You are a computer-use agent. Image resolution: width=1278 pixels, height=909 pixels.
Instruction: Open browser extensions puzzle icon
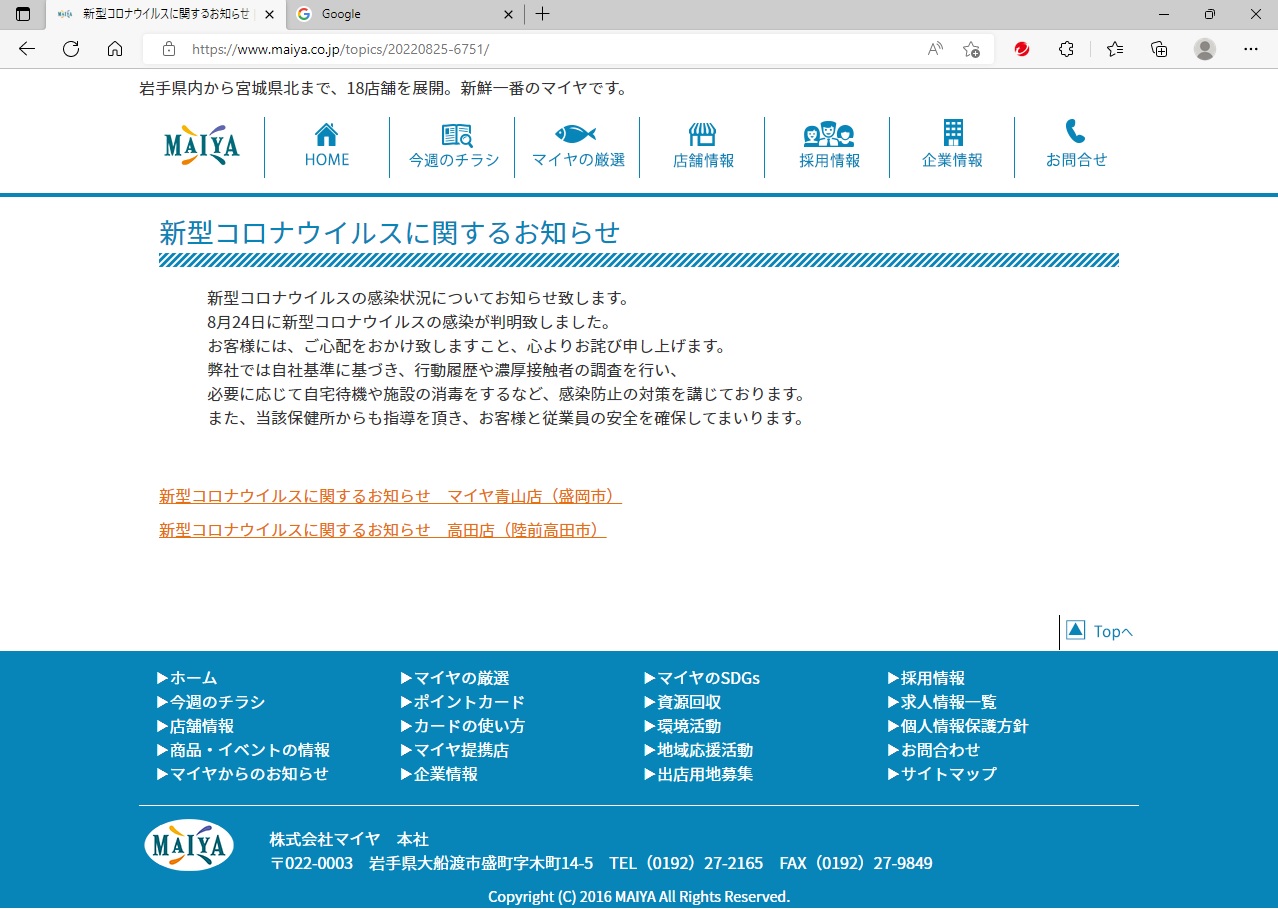coord(1066,49)
